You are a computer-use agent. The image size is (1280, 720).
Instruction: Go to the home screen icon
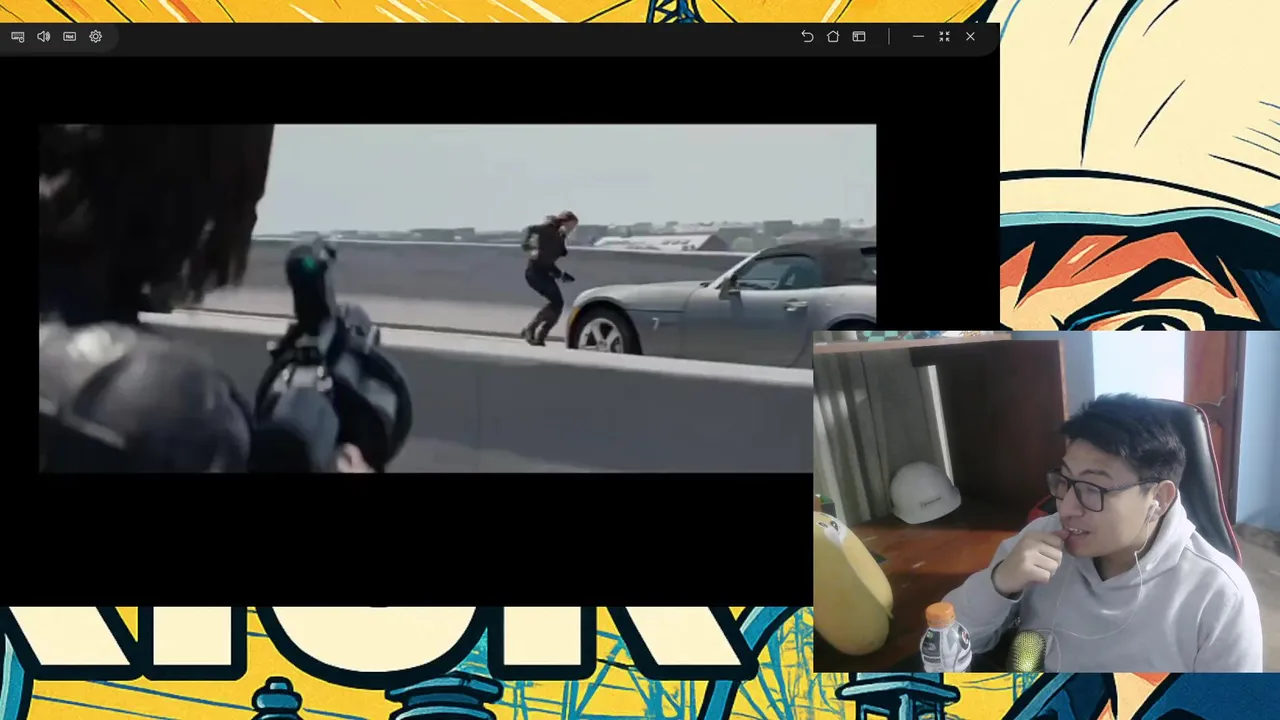tap(833, 36)
